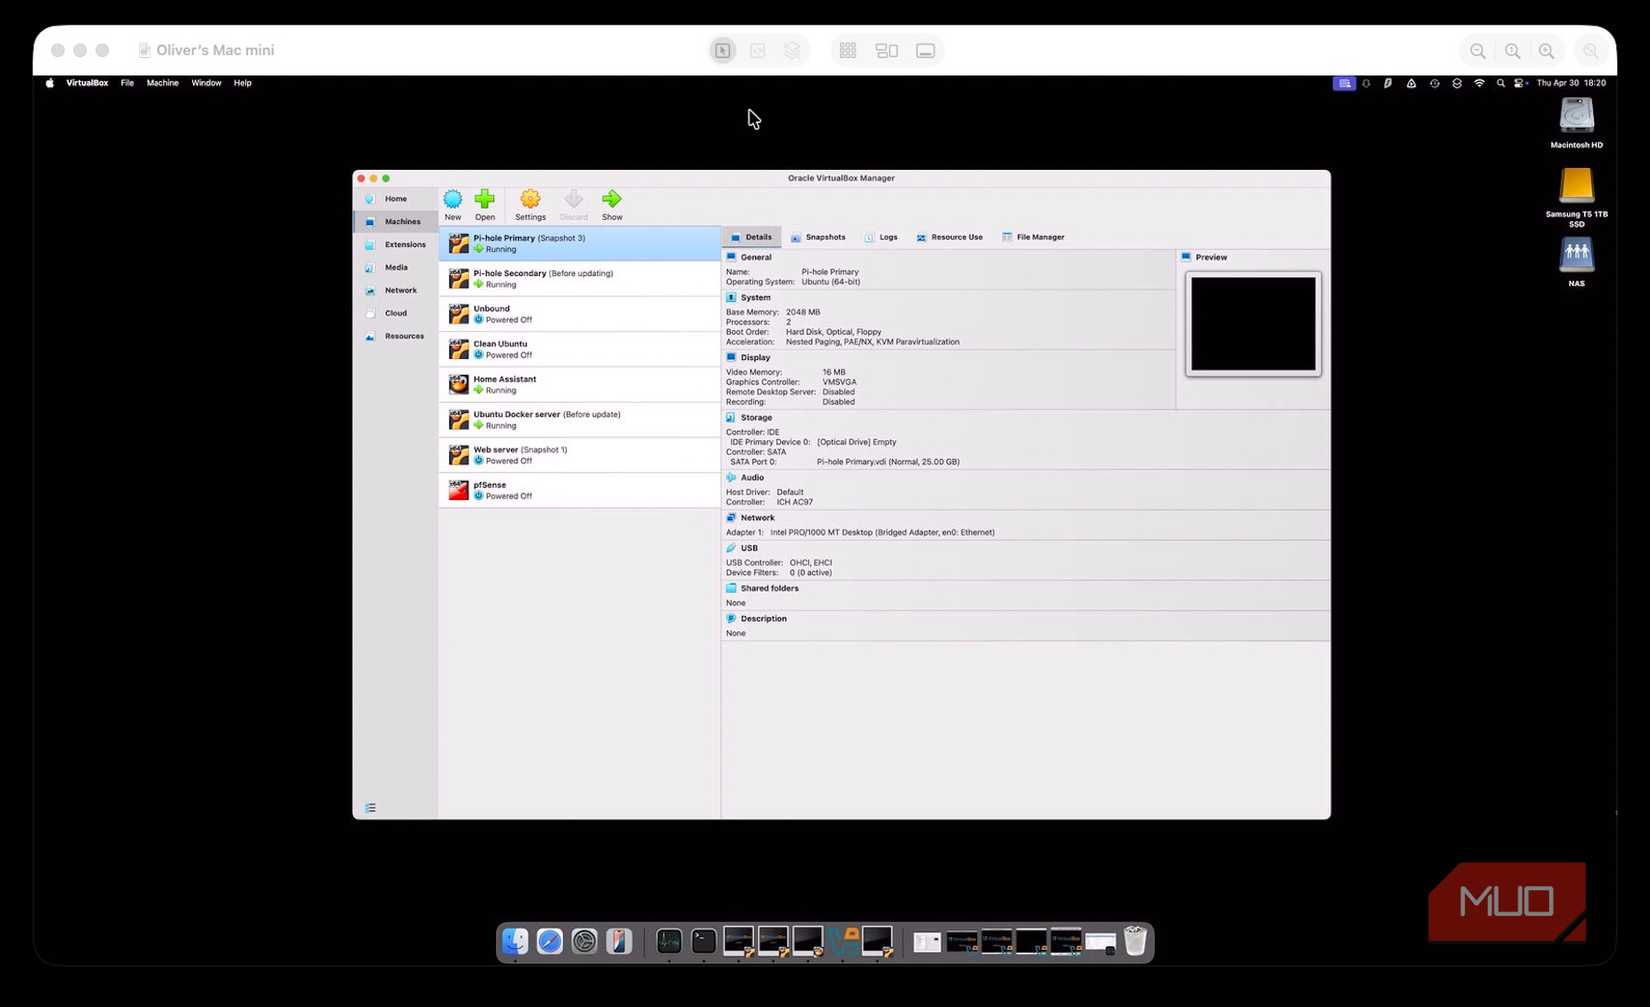Select the Web server machine
This screenshot has width=1650, height=1007.
(x=580, y=455)
